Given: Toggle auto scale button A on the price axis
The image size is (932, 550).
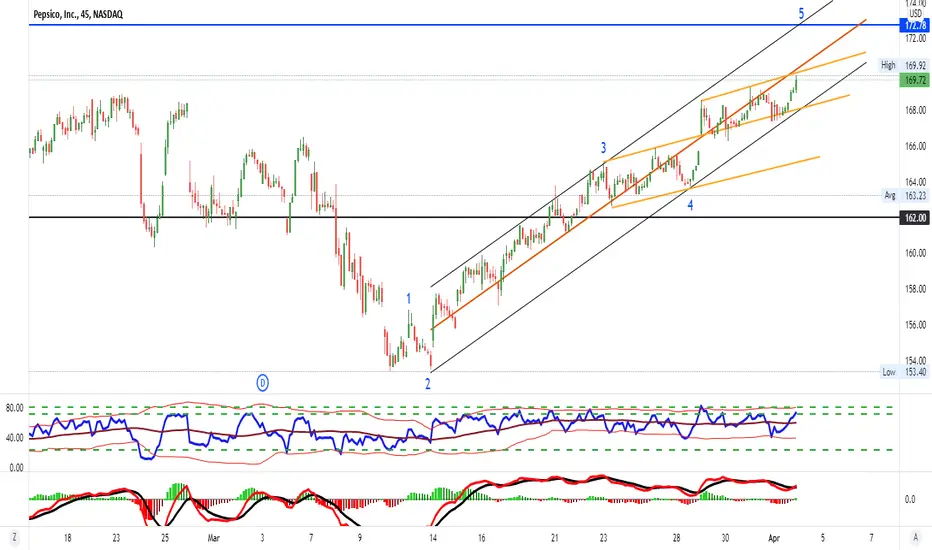Looking at the screenshot, I should tap(915, 538).
